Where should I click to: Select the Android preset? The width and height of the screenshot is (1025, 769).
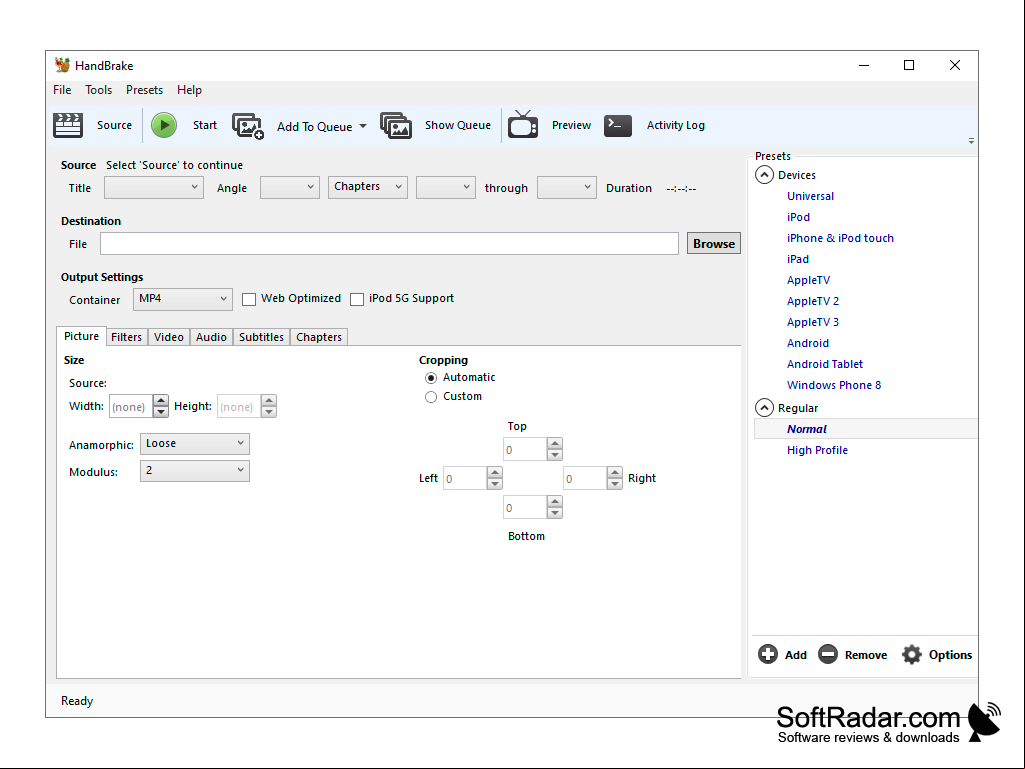[x=808, y=343]
